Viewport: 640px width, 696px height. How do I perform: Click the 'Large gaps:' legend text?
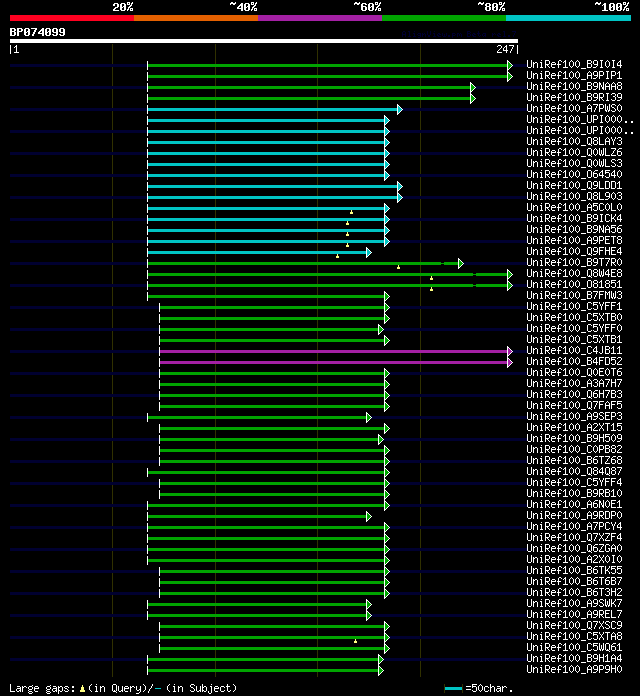[42, 688]
